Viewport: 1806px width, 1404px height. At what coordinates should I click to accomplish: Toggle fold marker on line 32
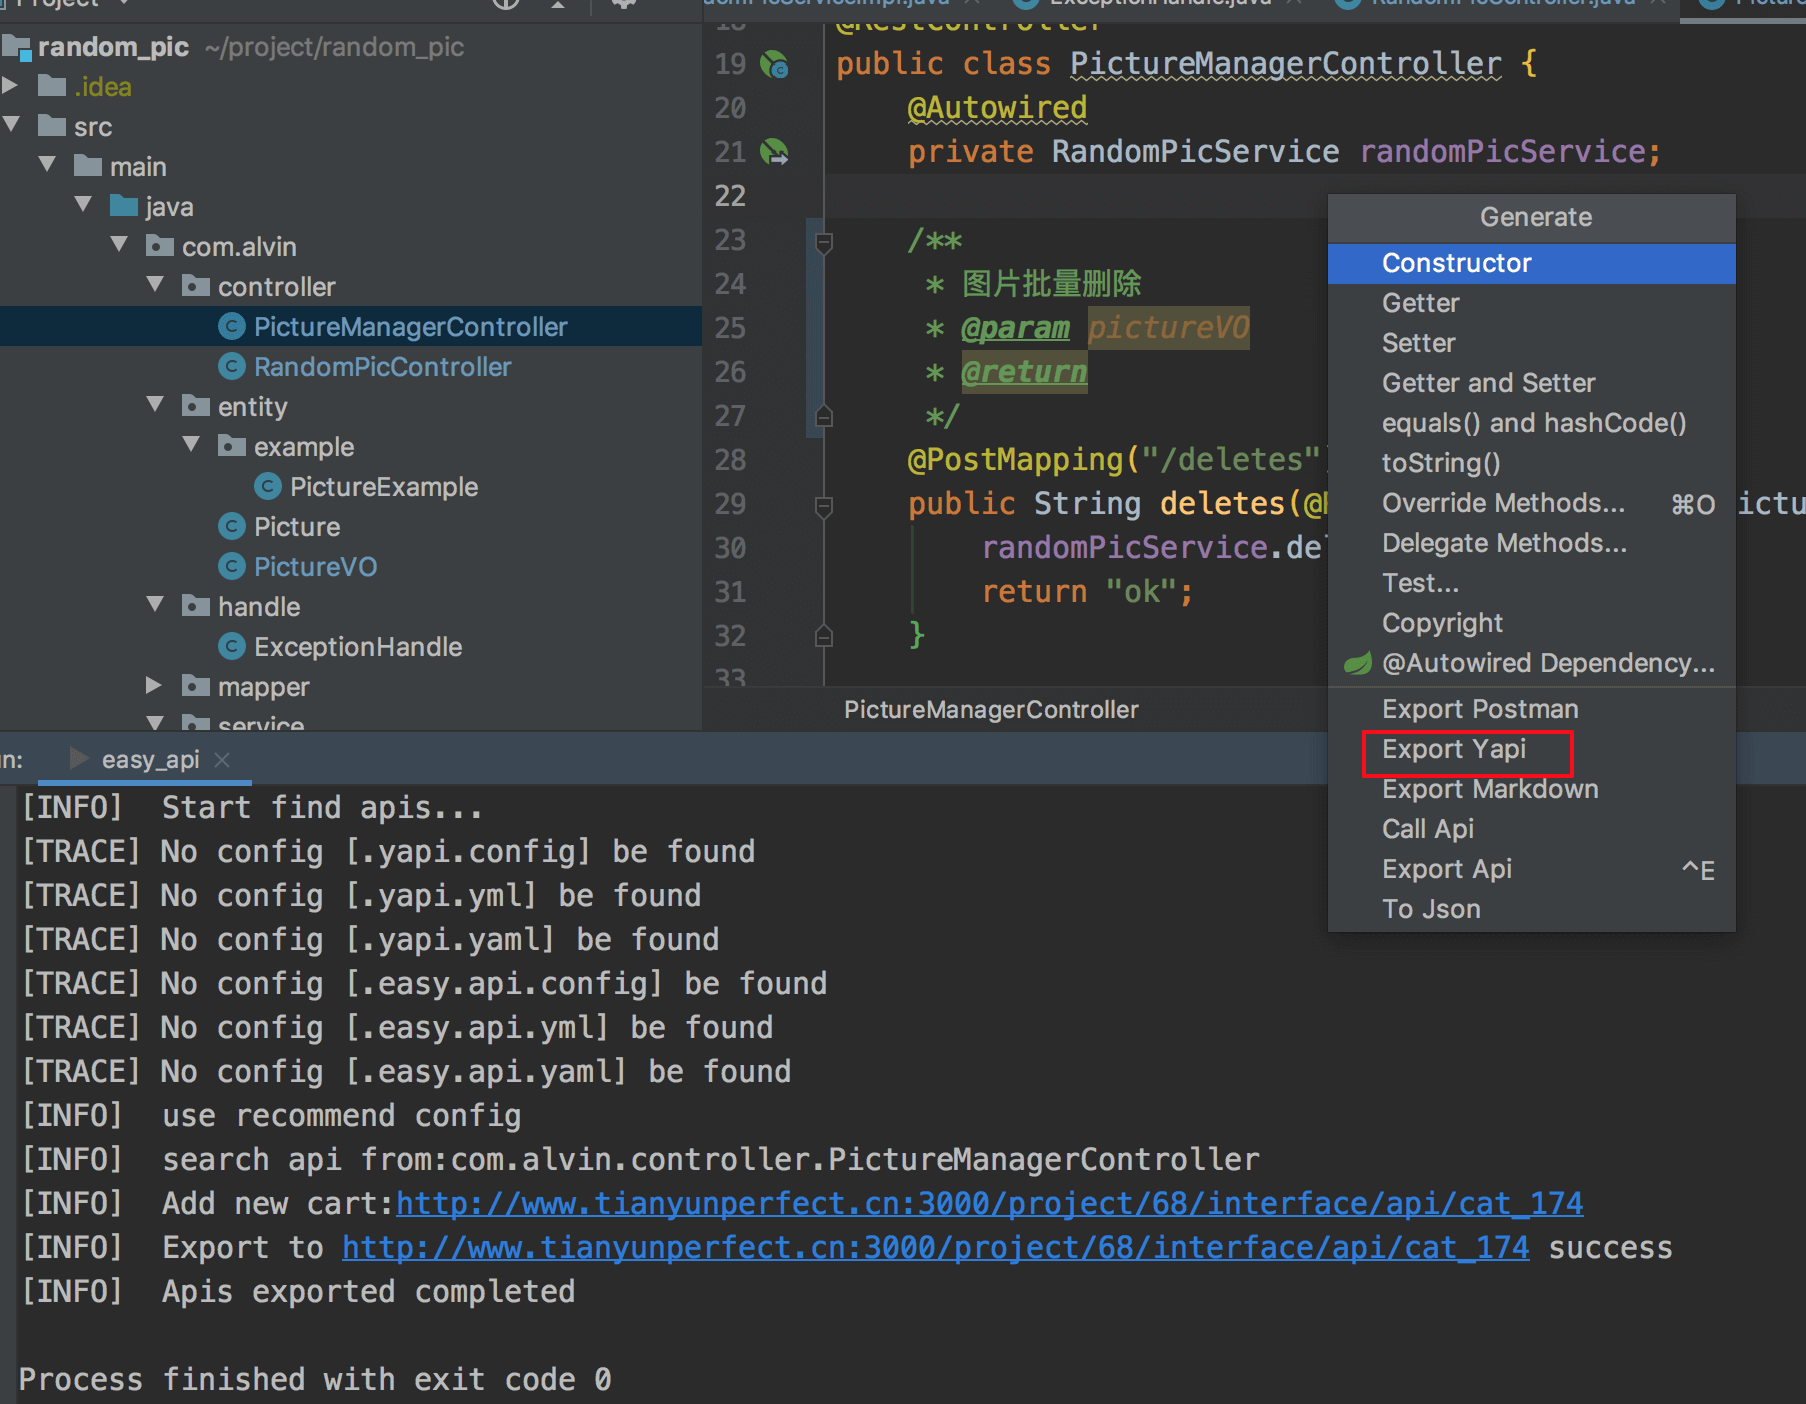coord(824,636)
